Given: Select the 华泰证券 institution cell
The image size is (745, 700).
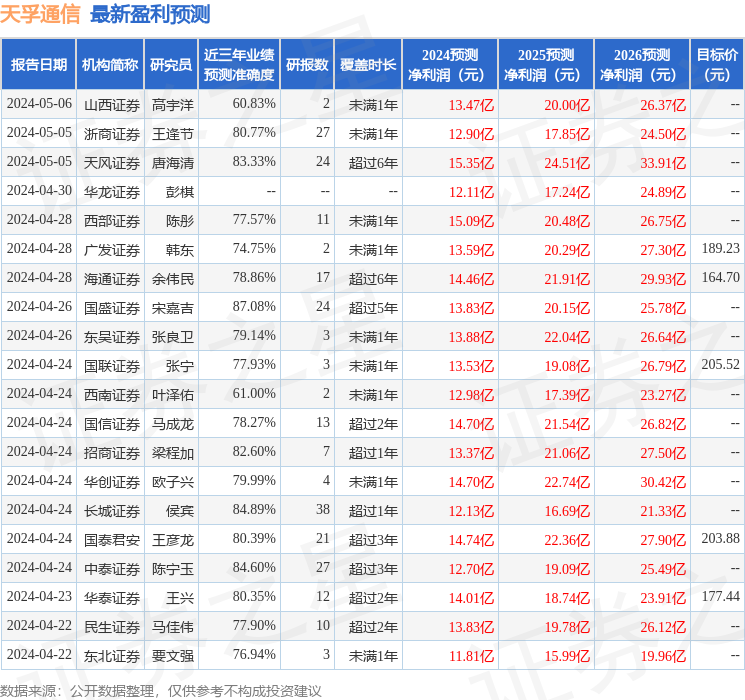Looking at the screenshot, I should (112, 598).
